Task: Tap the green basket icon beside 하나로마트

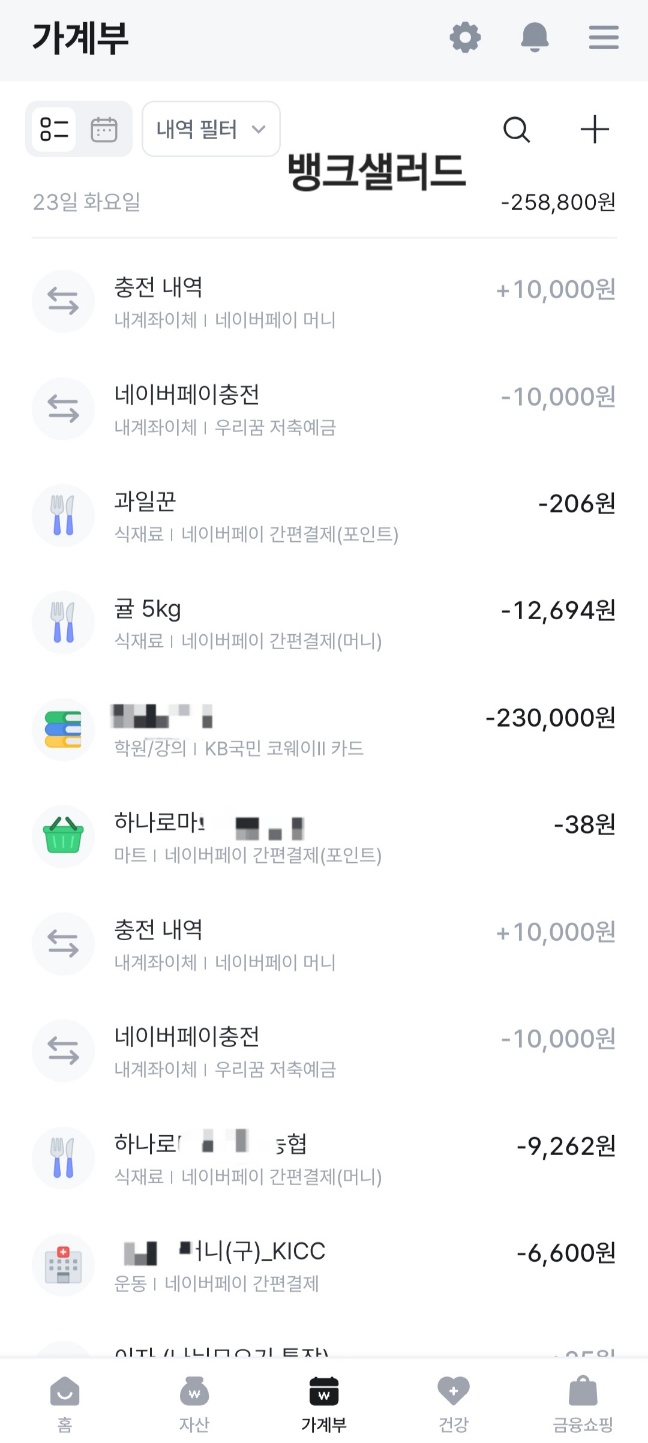Action: point(63,836)
